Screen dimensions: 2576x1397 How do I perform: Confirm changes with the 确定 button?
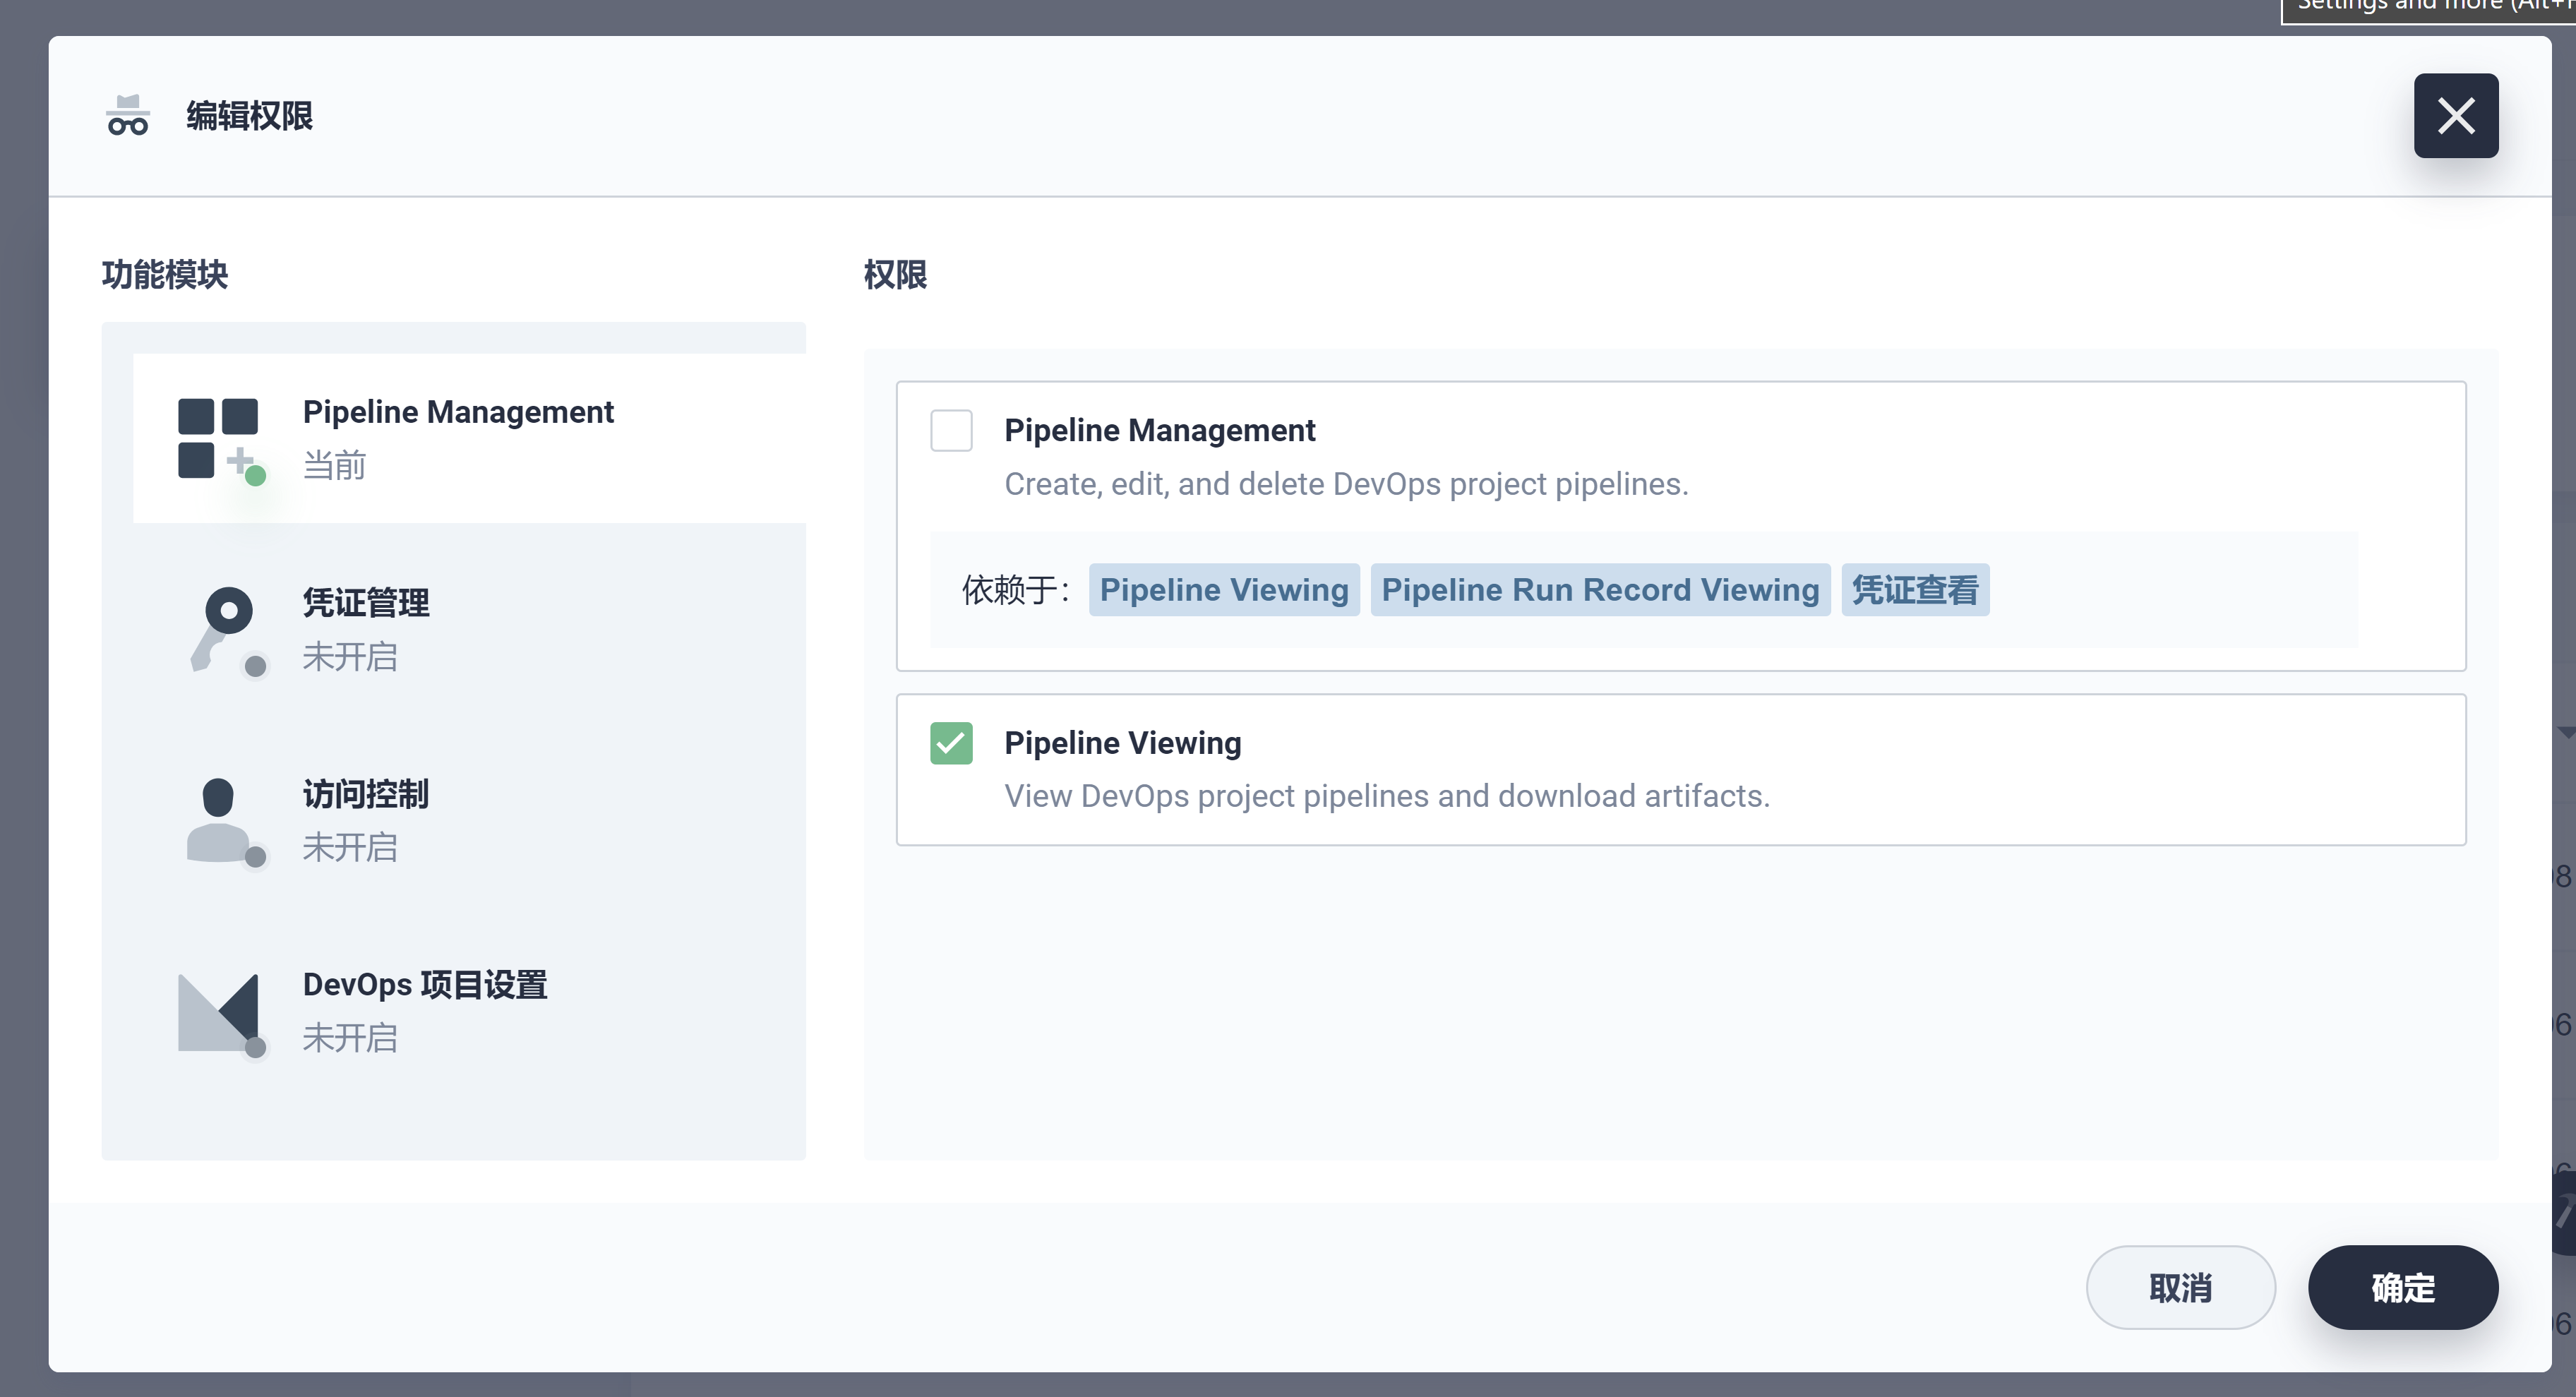coord(2402,1288)
